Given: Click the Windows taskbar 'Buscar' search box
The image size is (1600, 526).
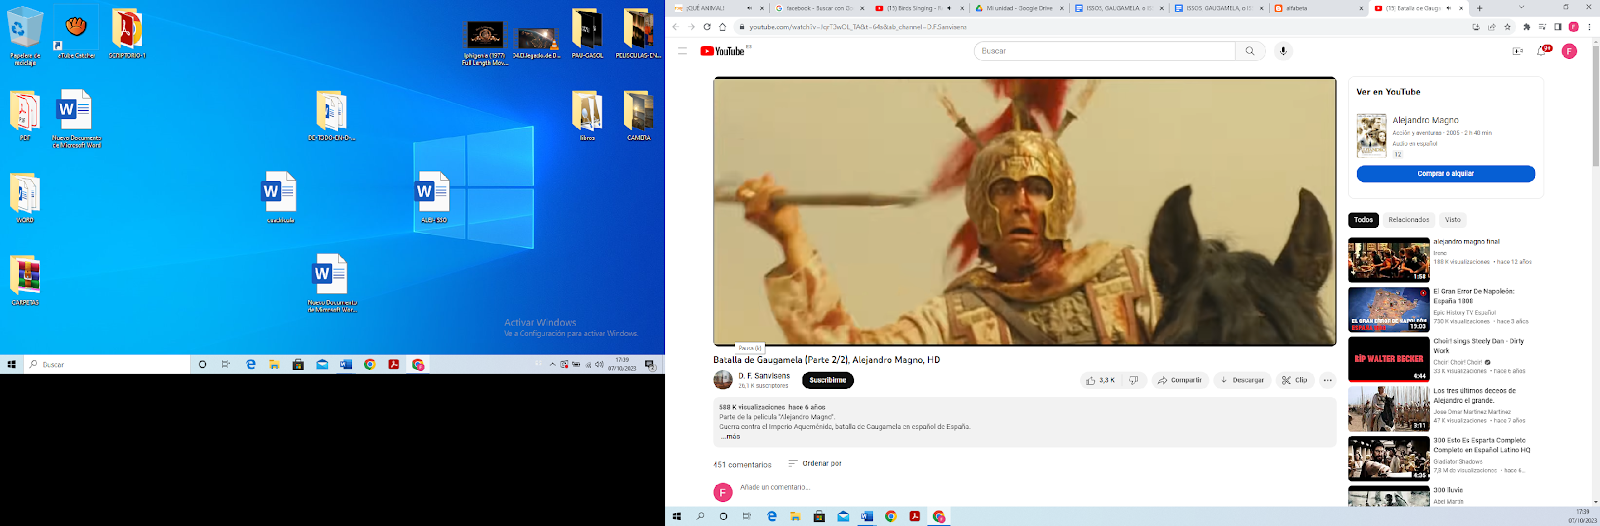Looking at the screenshot, I should click(107, 365).
